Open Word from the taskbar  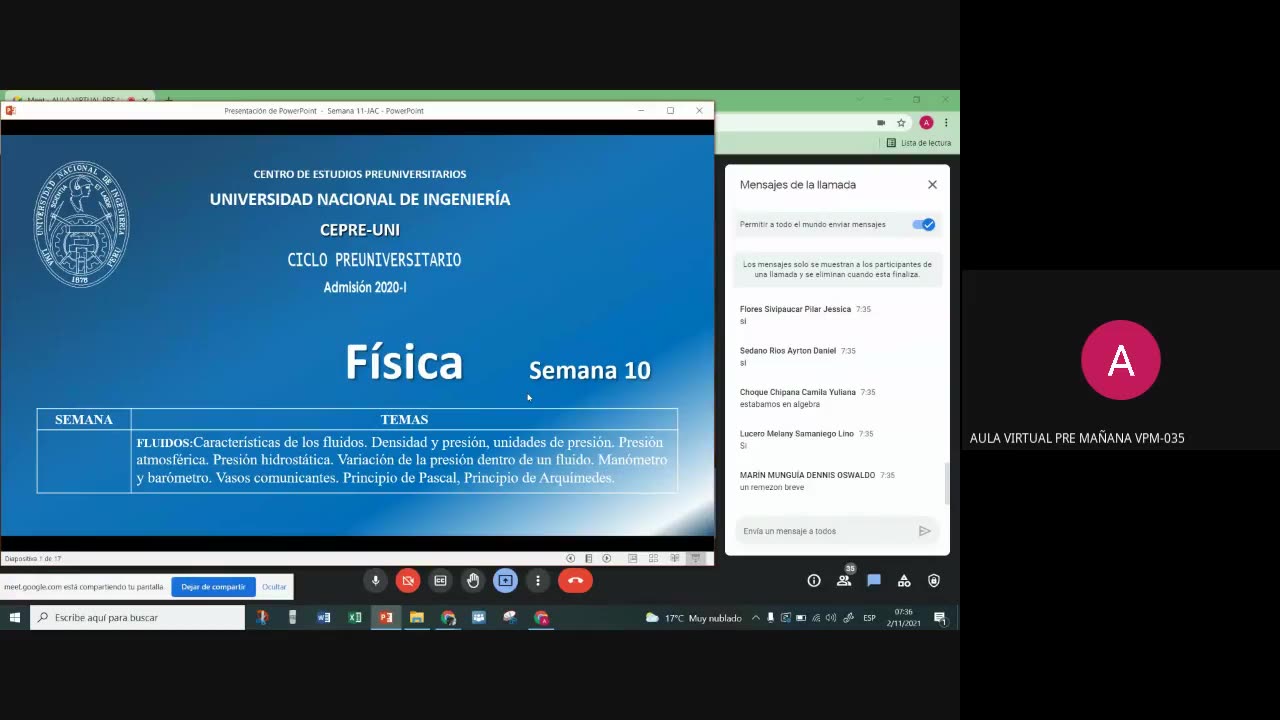pyautogui.click(x=324, y=618)
